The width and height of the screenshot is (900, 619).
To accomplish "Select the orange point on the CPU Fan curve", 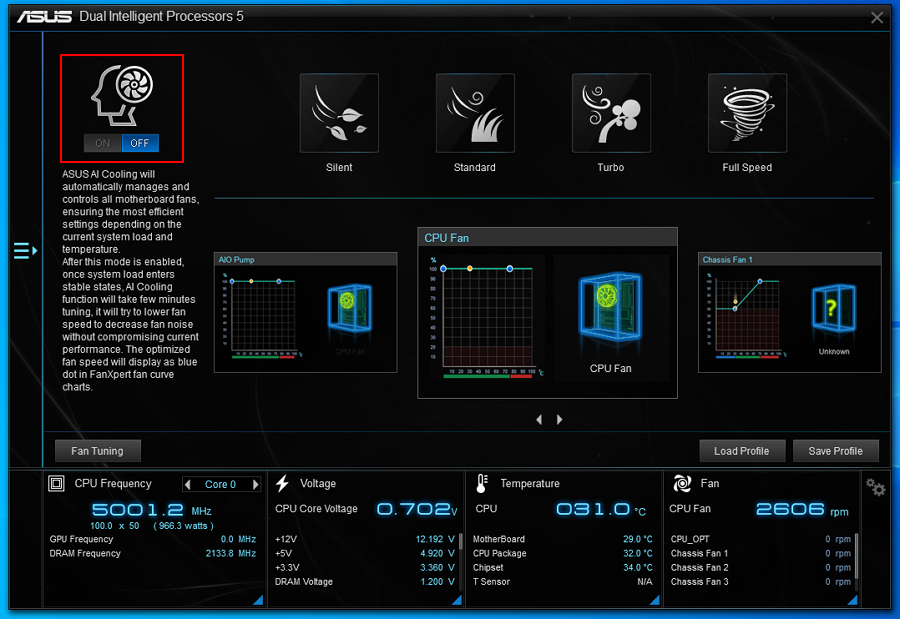I will click(x=470, y=269).
